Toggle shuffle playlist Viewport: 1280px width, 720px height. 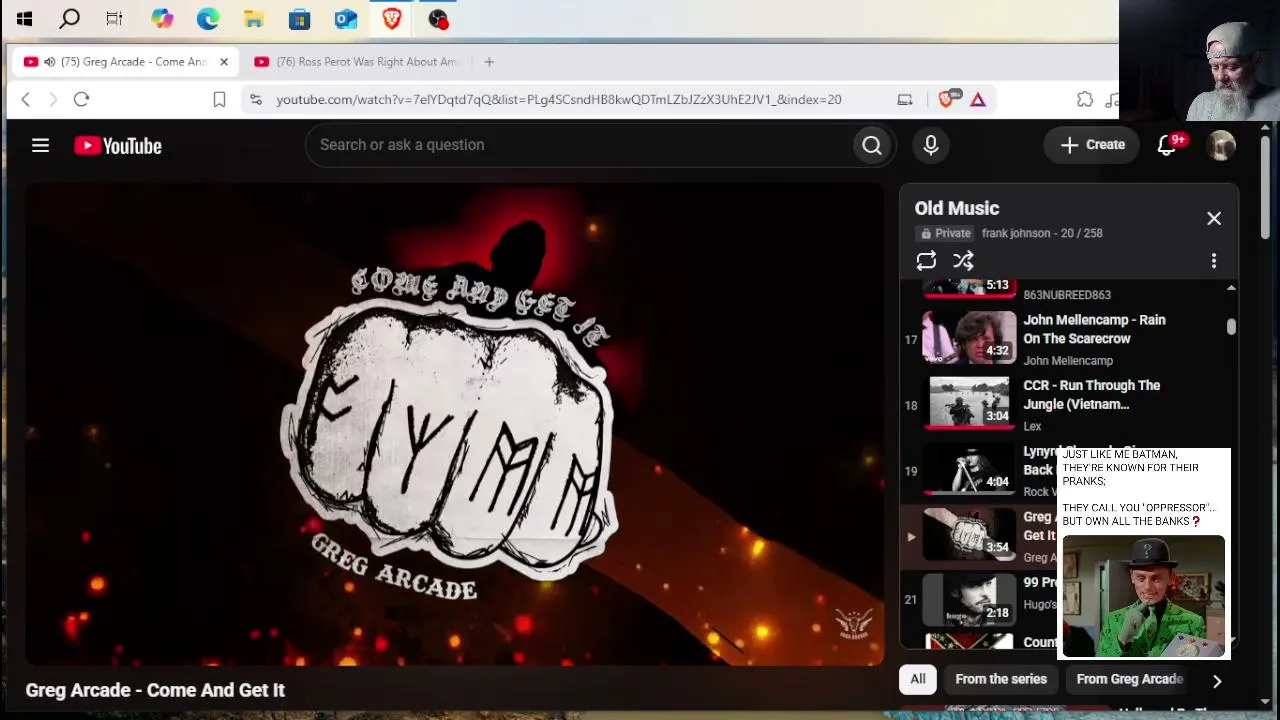pos(963,261)
